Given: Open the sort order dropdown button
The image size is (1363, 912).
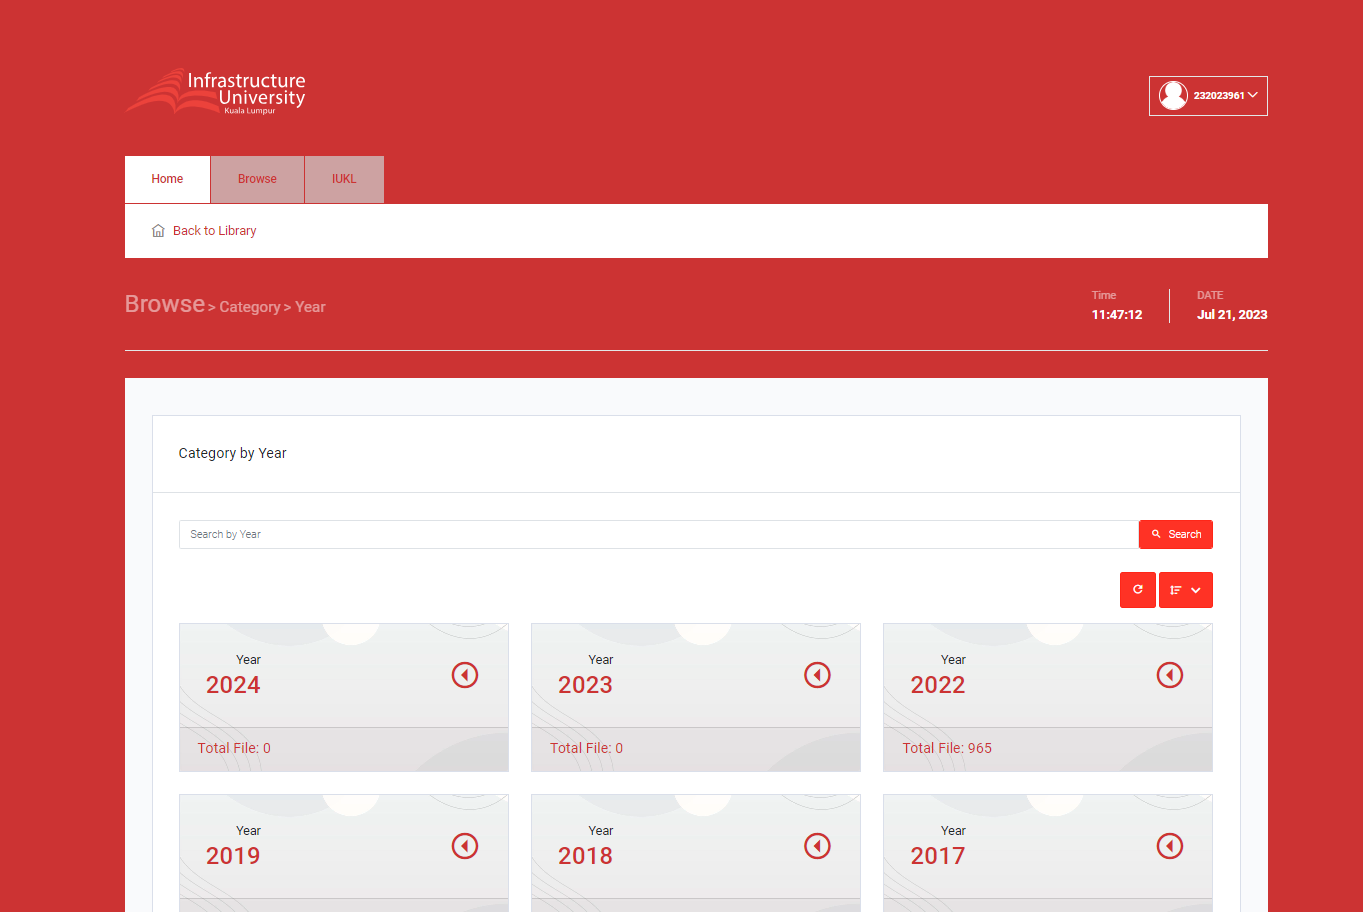Looking at the screenshot, I should [1186, 590].
